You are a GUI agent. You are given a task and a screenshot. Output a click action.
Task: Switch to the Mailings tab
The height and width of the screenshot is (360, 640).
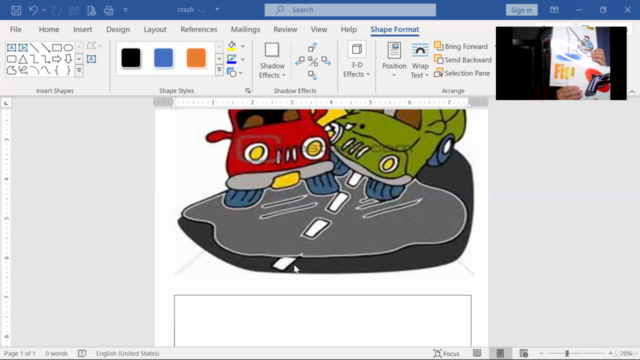click(x=245, y=29)
